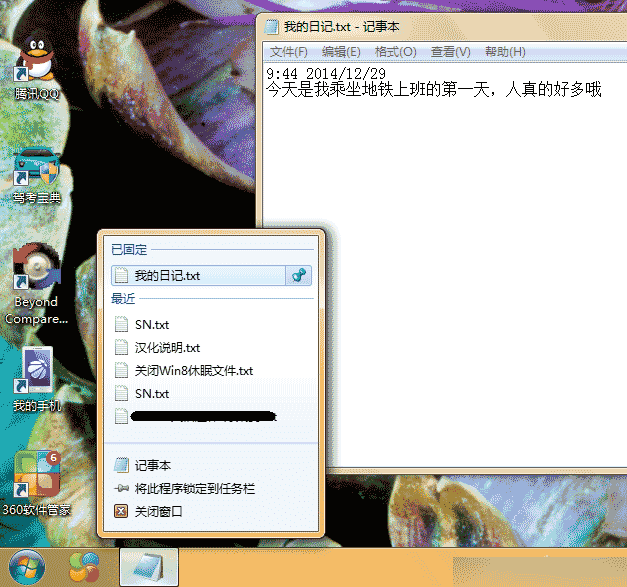This screenshot has width=627, height=587.
Task: Open the 驾考宝典 desktop shortcut
Action: pyautogui.click(x=36, y=176)
